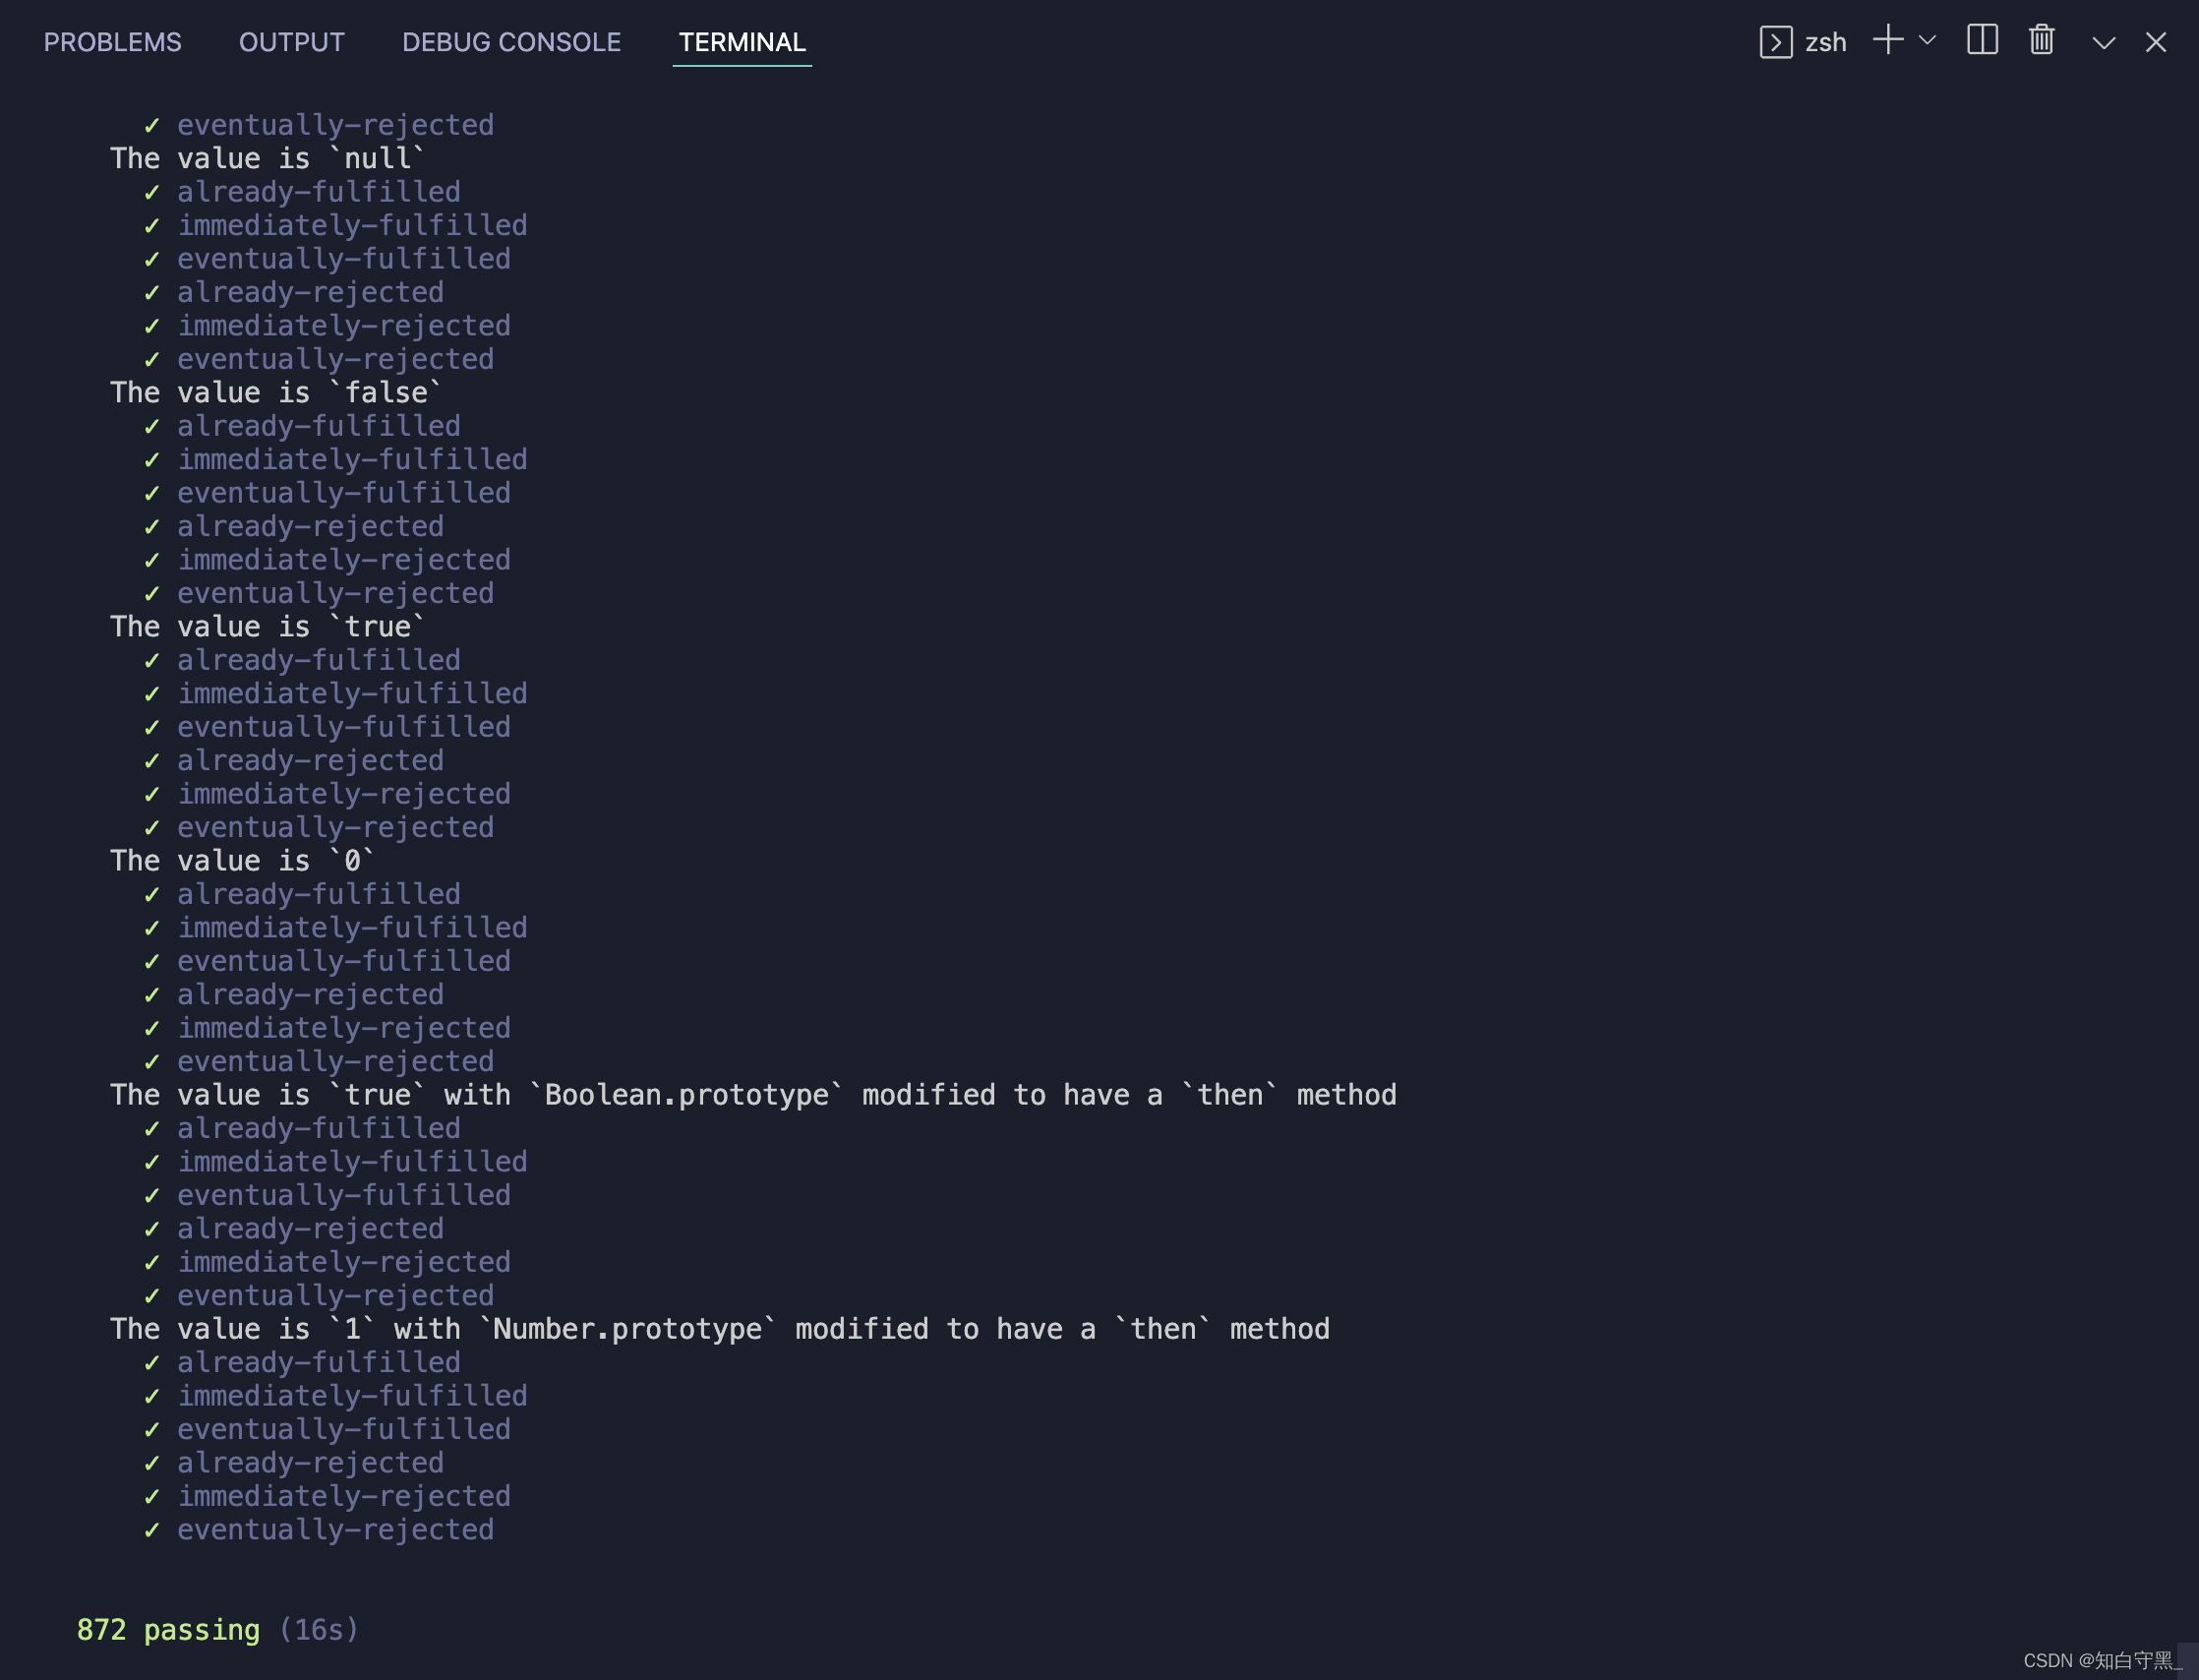2199x1680 pixels.
Task: Open the OUTPUT tab
Action: pos(291,42)
